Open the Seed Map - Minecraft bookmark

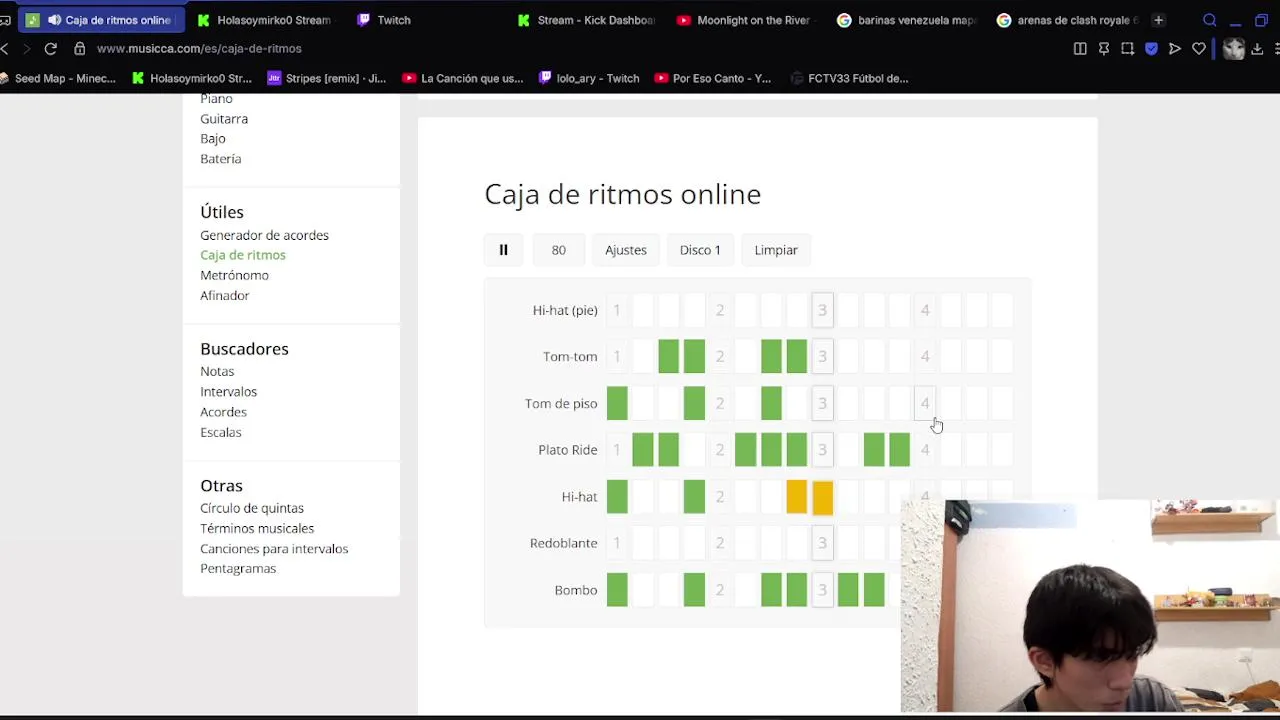tap(57, 78)
